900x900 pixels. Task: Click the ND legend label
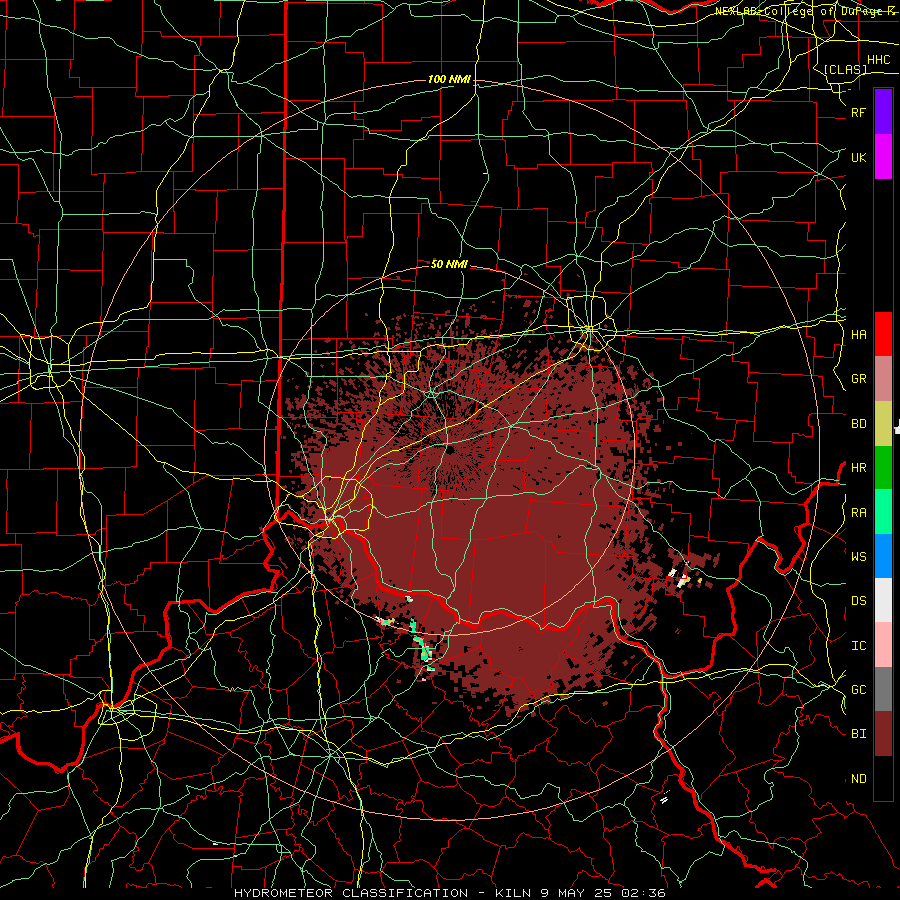[859, 779]
